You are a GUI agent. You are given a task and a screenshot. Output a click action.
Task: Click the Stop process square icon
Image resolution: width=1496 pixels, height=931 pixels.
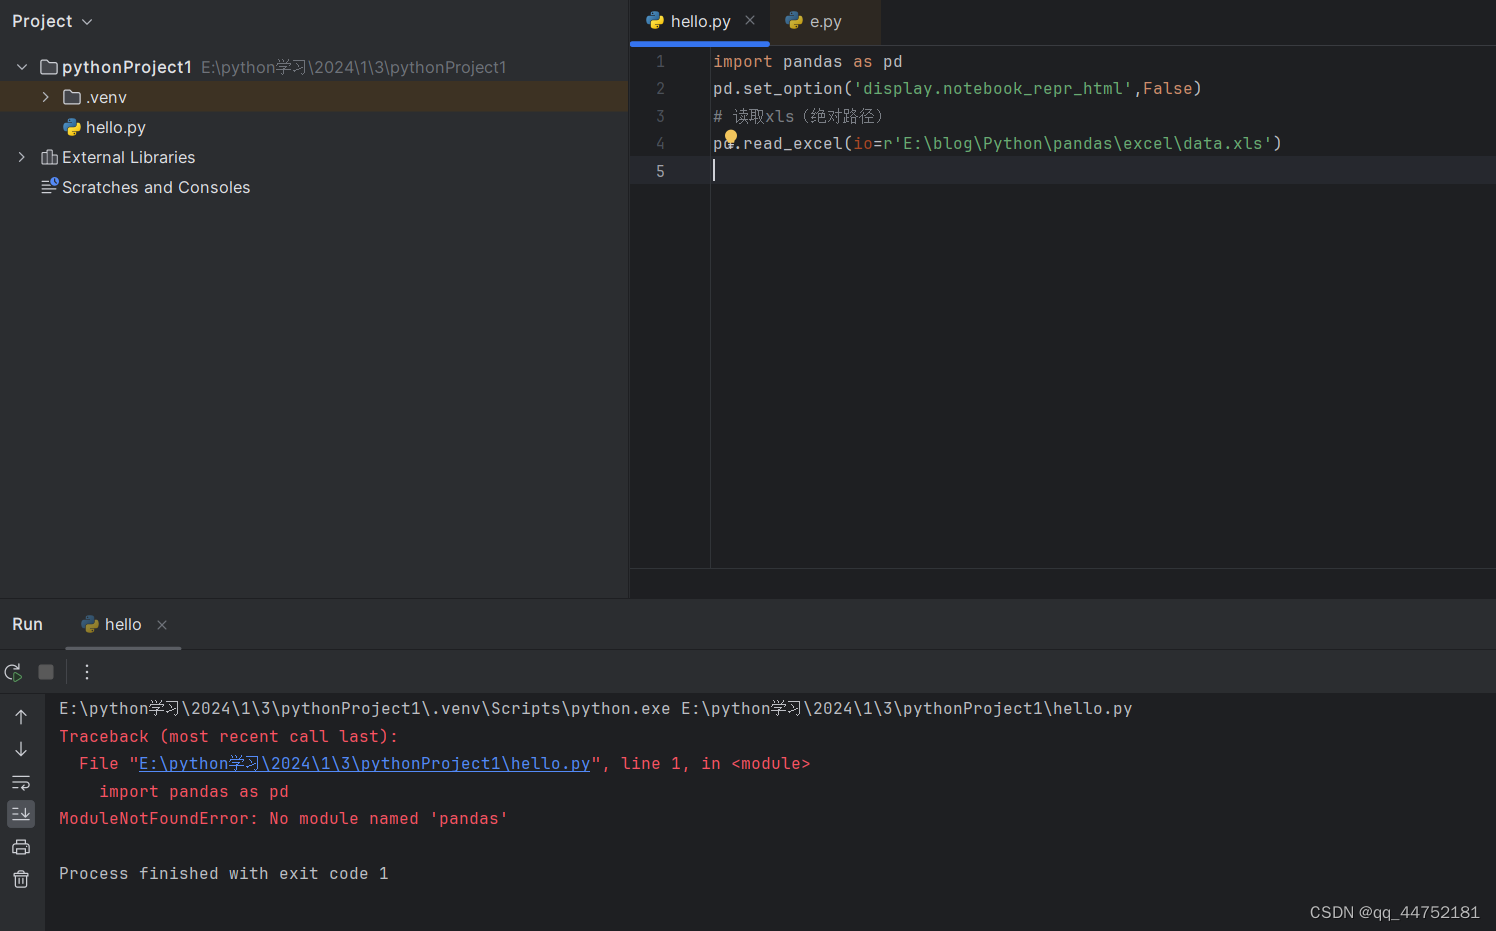(x=46, y=672)
